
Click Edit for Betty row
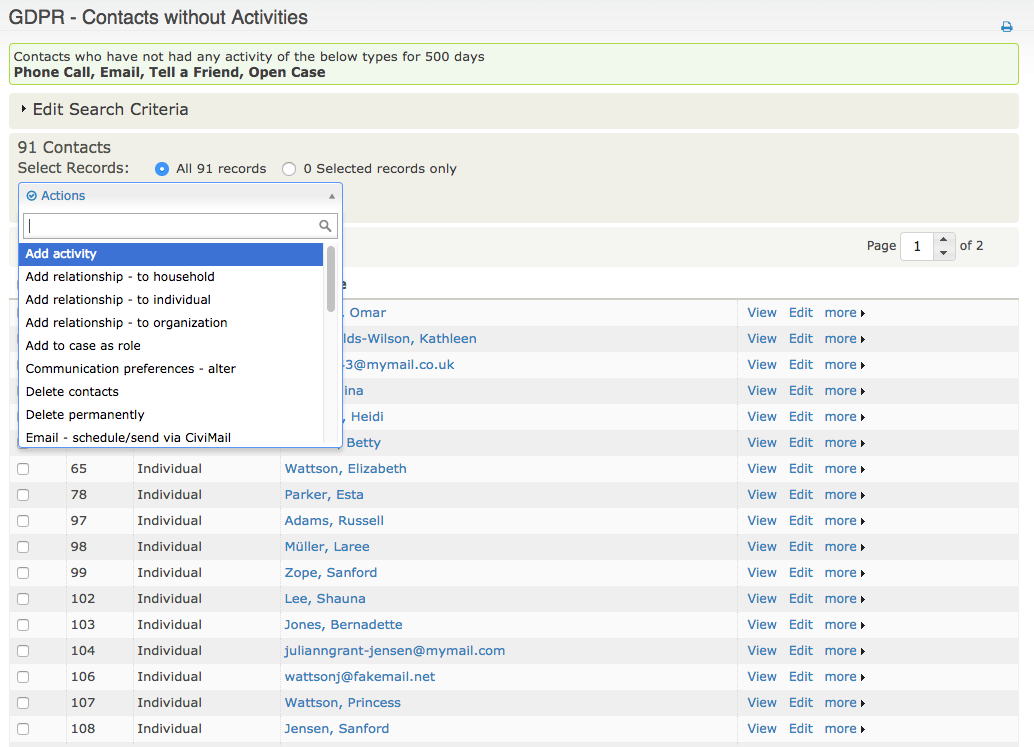(801, 443)
